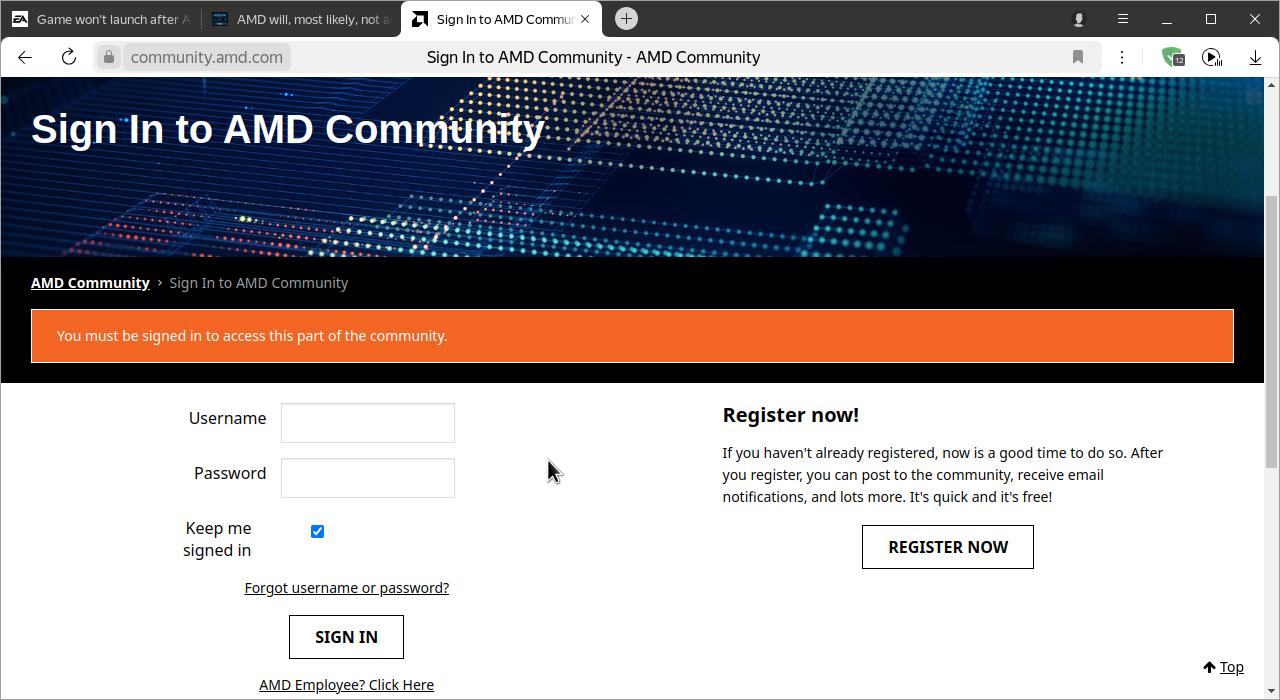Viewport: 1280px width, 700px height.
Task: Minimize the browser window
Action: click(1167, 19)
